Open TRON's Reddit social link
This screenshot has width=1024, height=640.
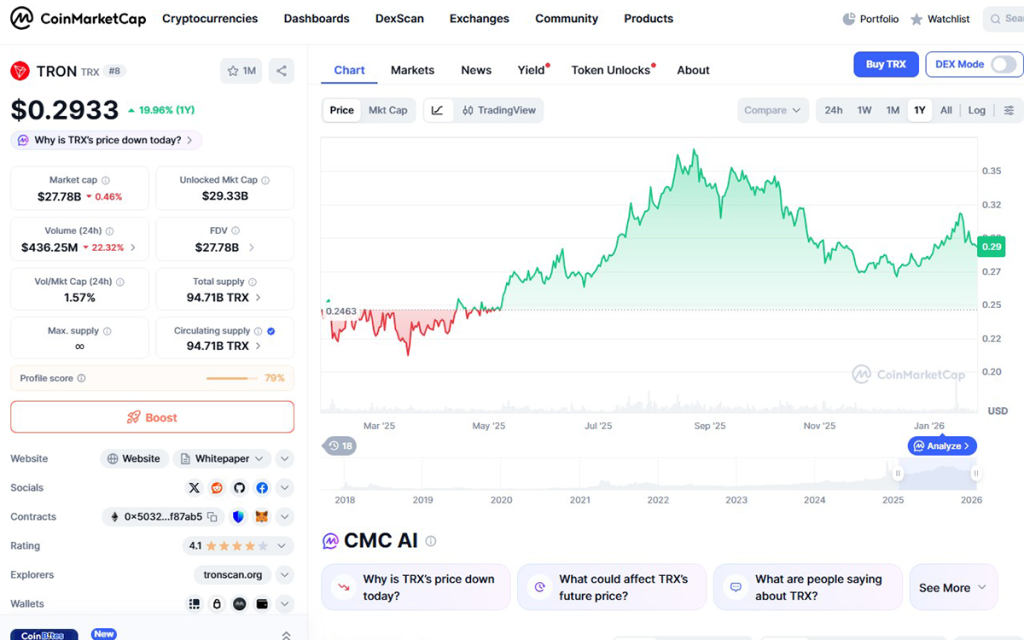(x=217, y=488)
